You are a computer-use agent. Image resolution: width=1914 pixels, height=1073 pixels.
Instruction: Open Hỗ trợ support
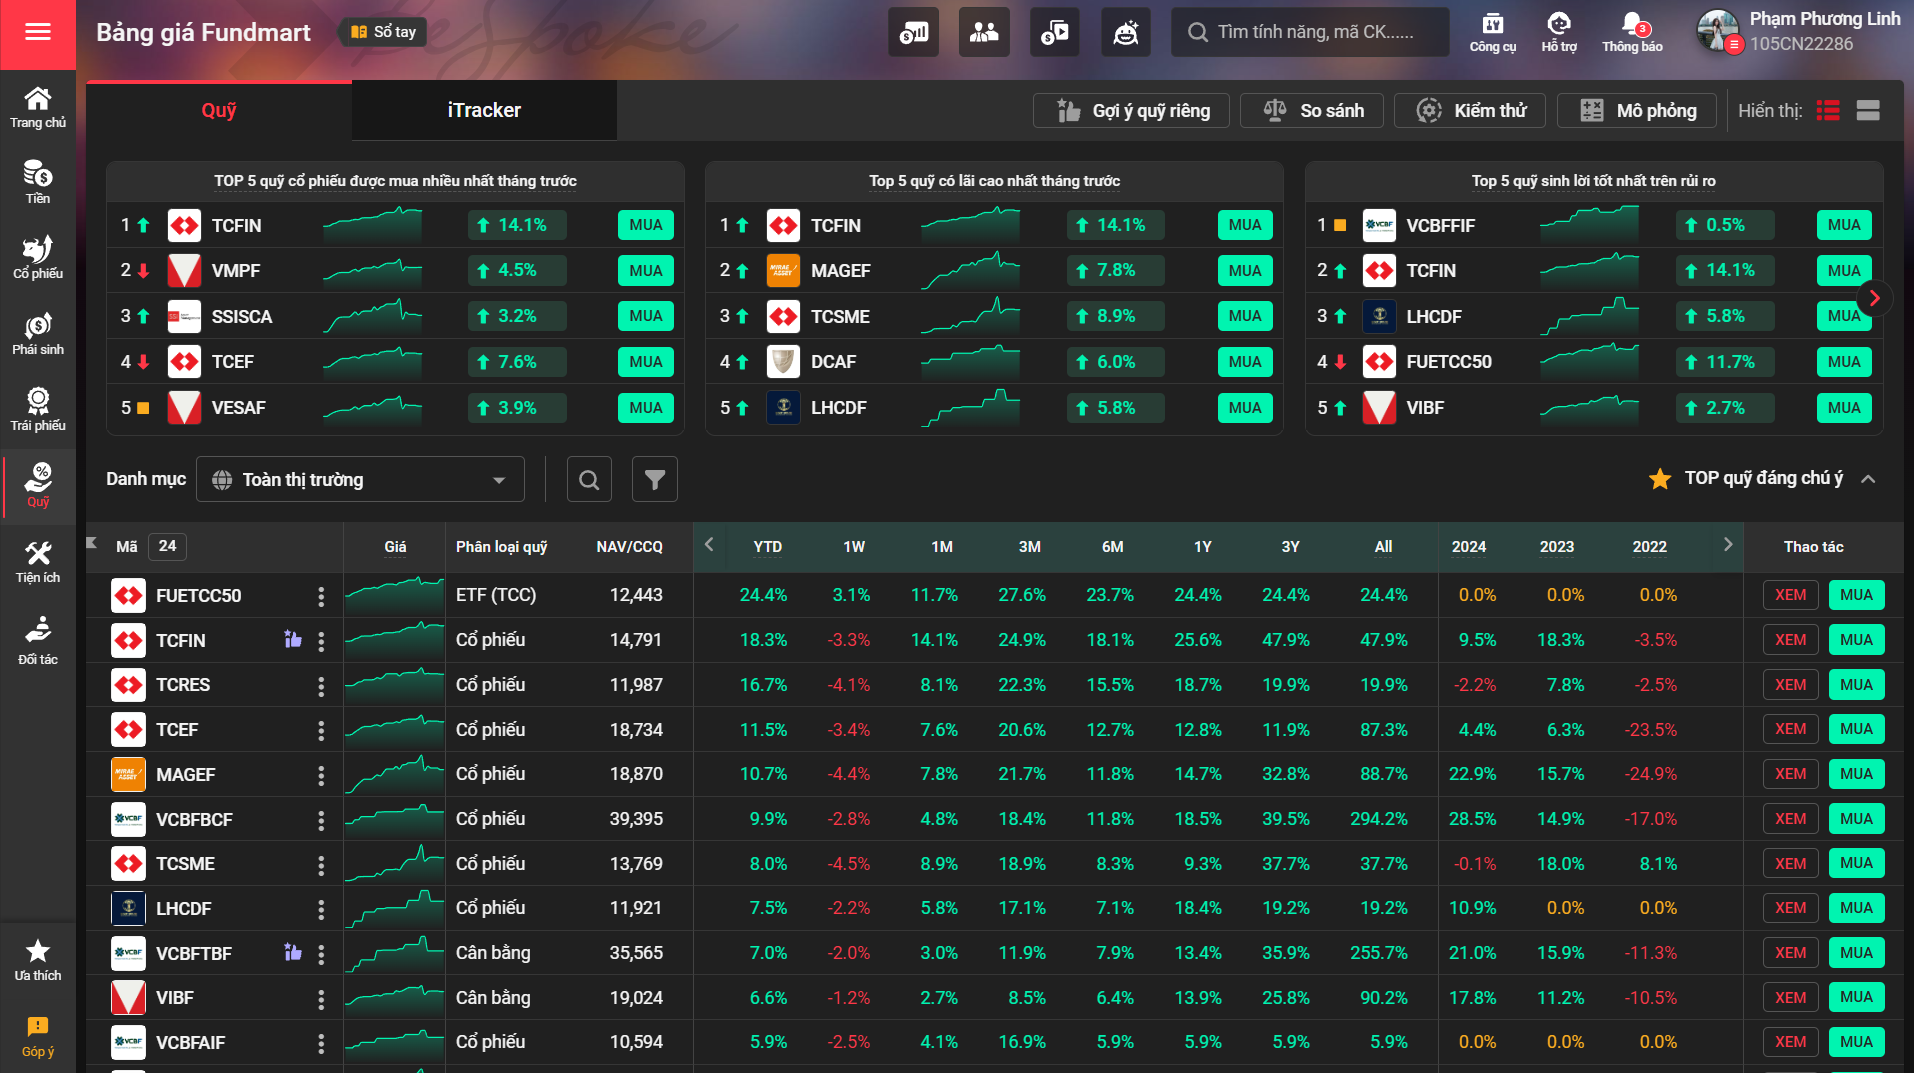click(x=1559, y=33)
